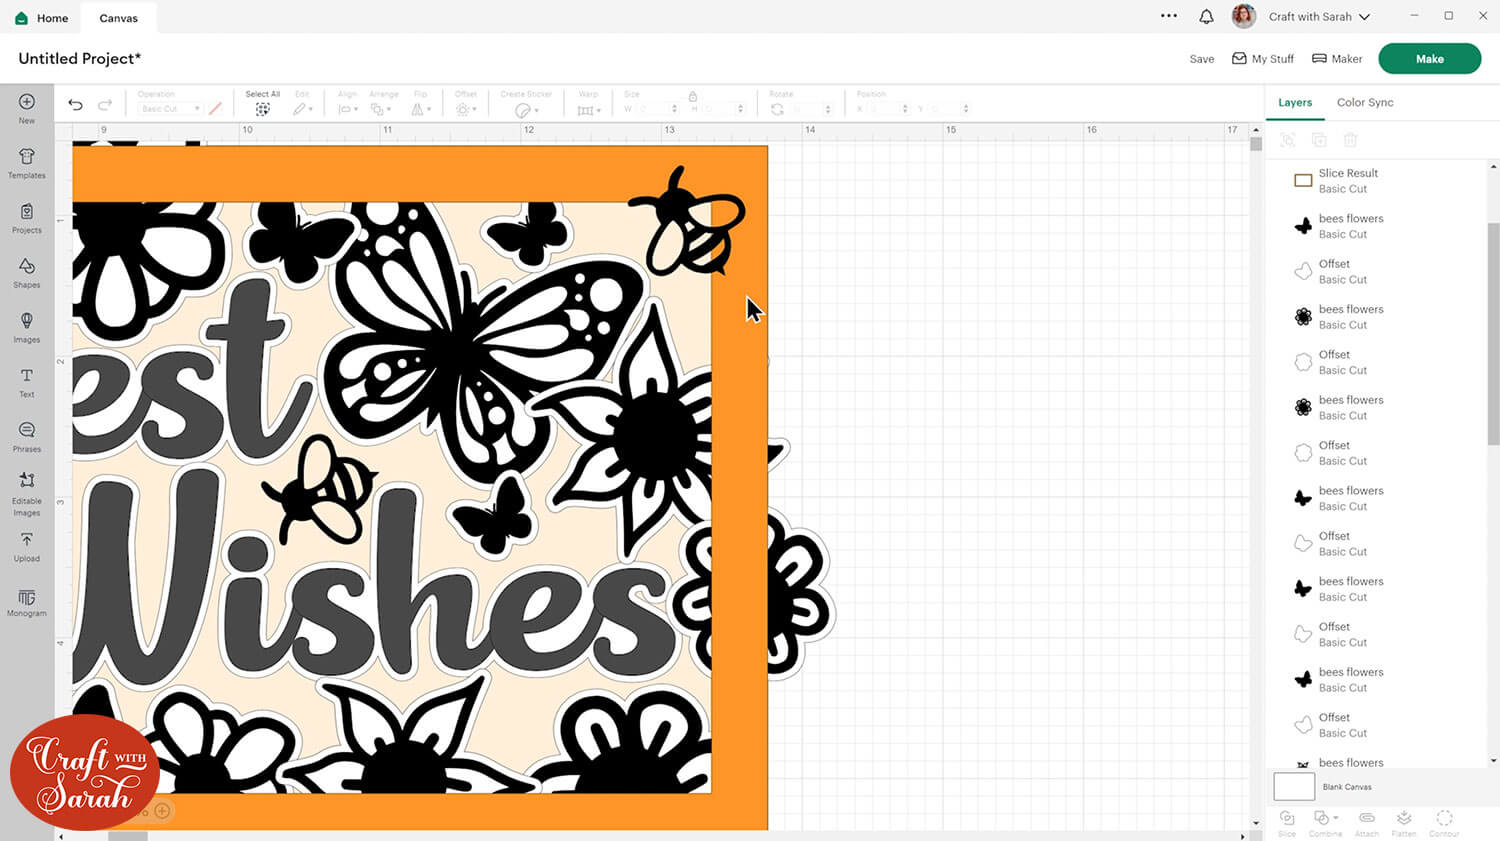The width and height of the screenshot is (1500, 841).
Task: Zoom in on the canvas with plus icon
Action: pyautogui.click(x=162, y=811)
